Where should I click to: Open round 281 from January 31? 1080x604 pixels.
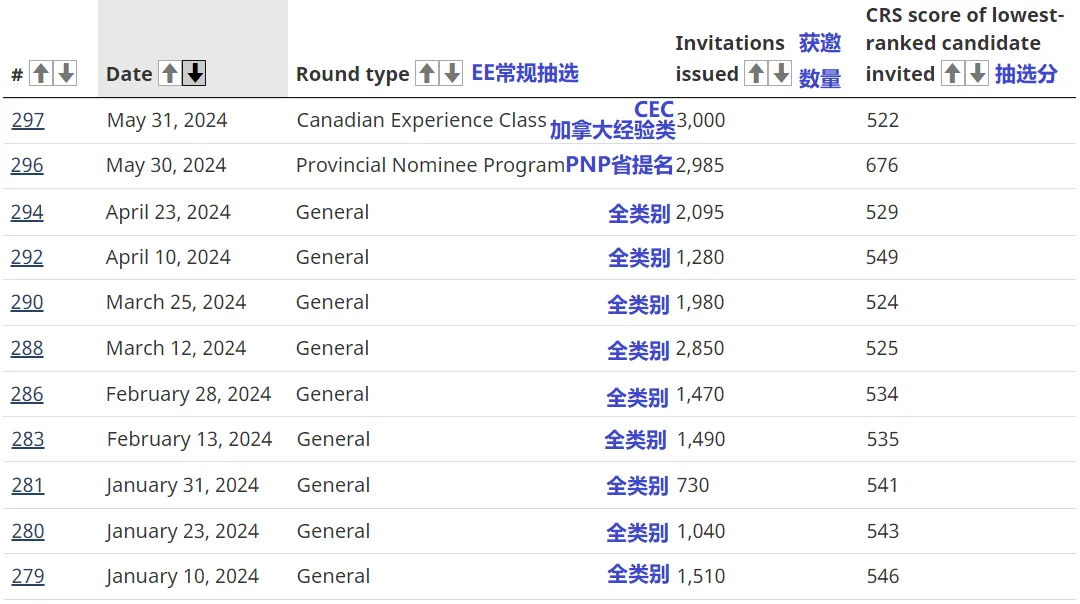(27, 485)
